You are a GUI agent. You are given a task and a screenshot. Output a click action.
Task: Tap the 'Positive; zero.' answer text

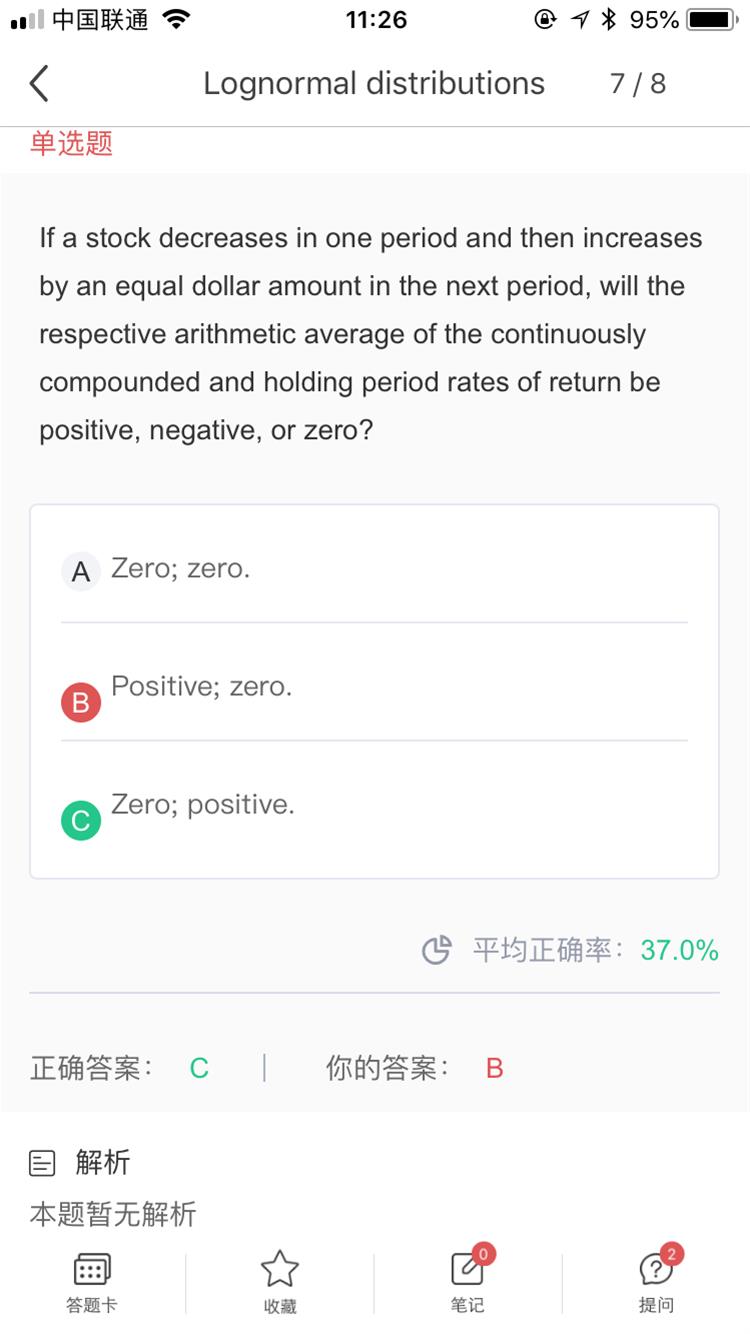click(201, 686)
